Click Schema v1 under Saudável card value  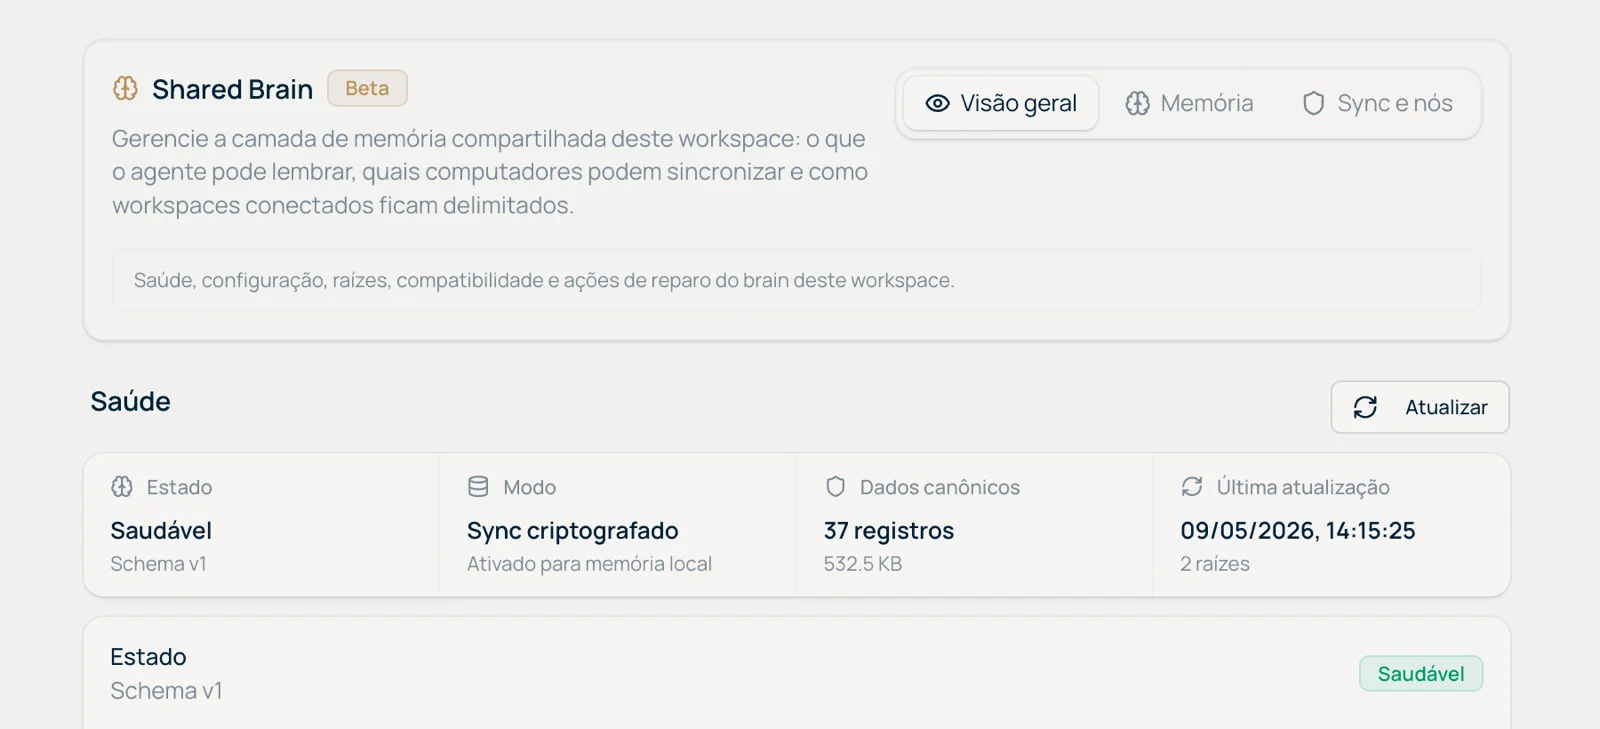click(x=158, y=564)
